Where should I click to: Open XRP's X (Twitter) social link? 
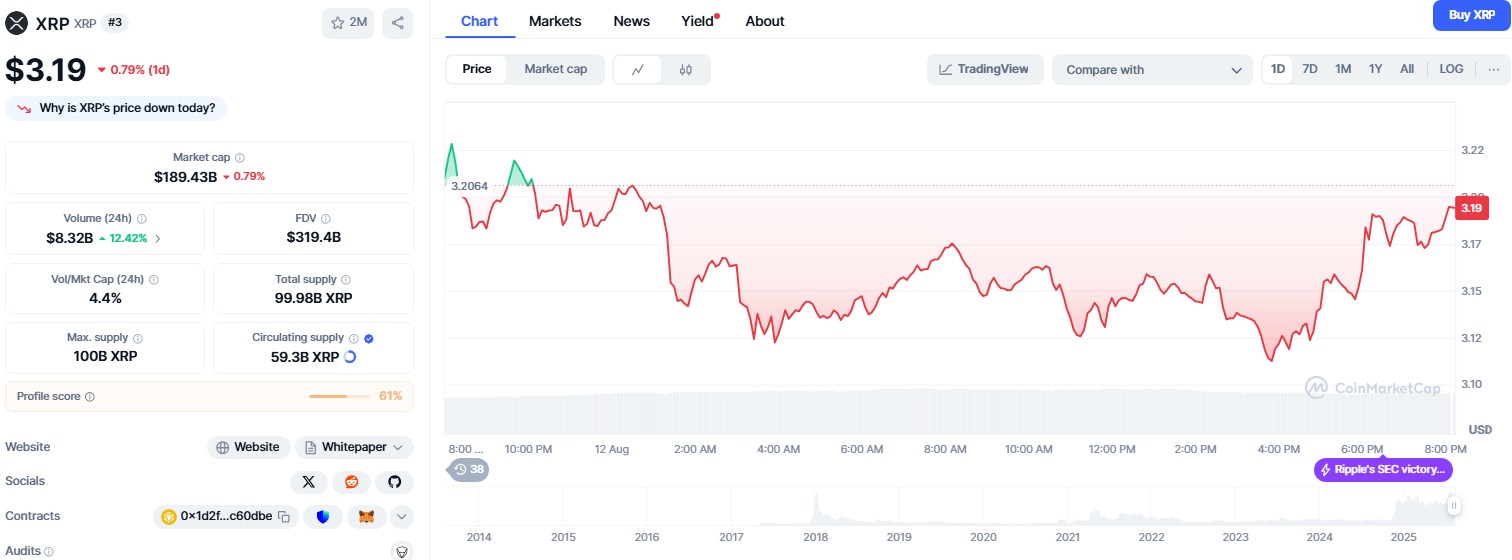(308, 482)
